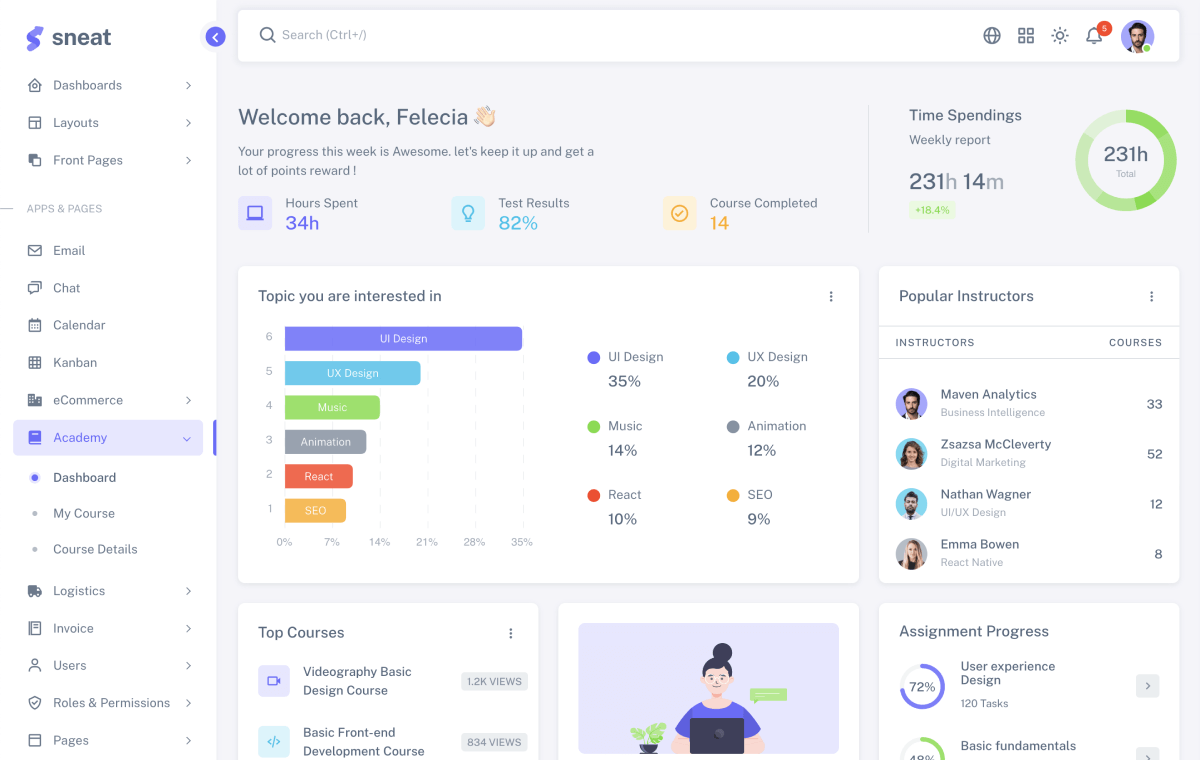Open Course Details from the sidebar
Screen dimensions: 1200x760
point(93,549)
